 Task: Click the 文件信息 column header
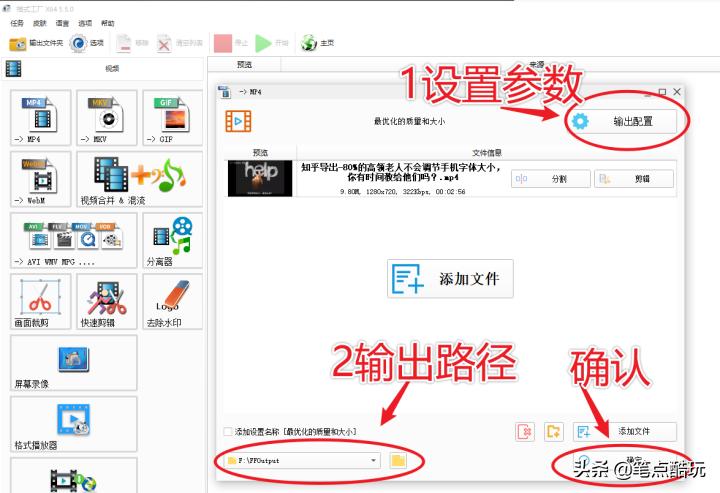pos(487,152)
